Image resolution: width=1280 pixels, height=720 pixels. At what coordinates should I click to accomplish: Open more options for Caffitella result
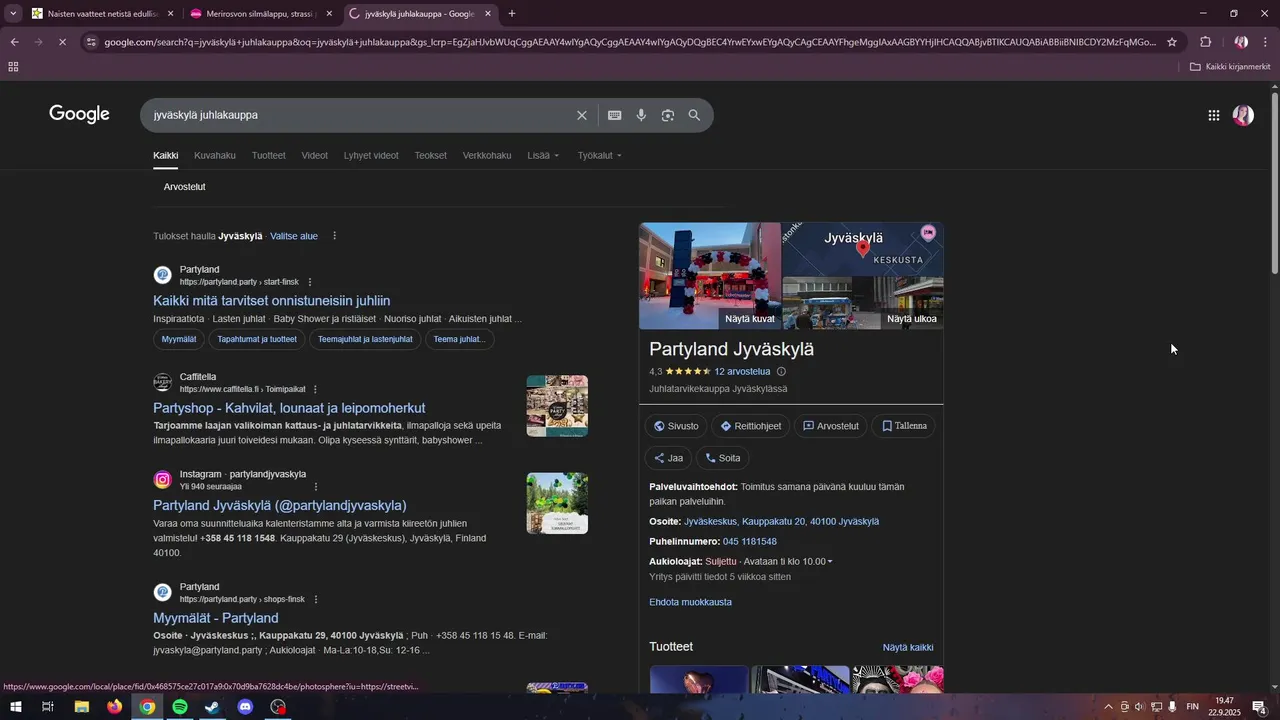tap(315, 389)
